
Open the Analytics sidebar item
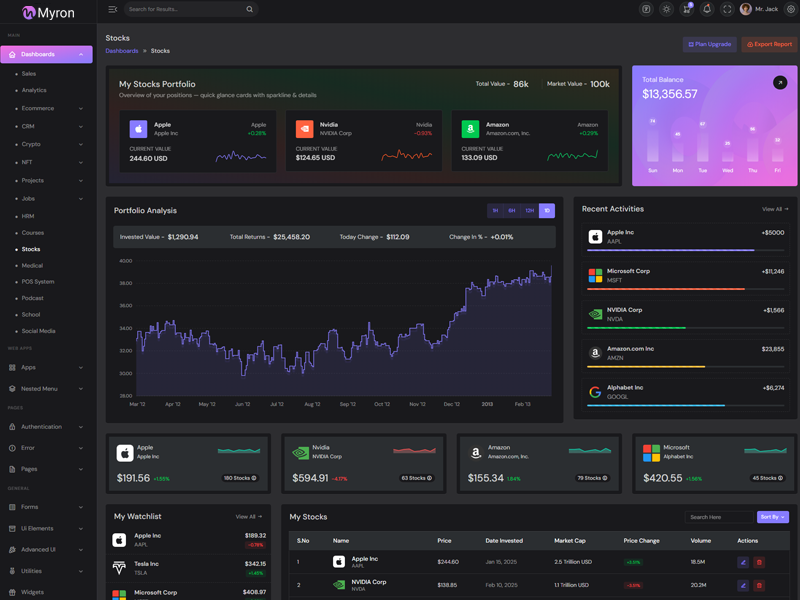click(x=34, y=90)
